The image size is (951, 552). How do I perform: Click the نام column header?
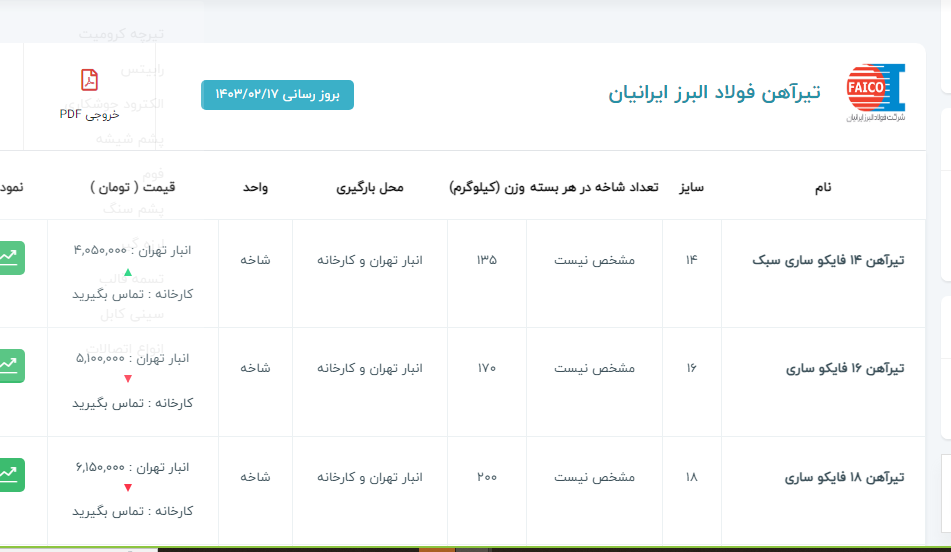coord(824,187)
